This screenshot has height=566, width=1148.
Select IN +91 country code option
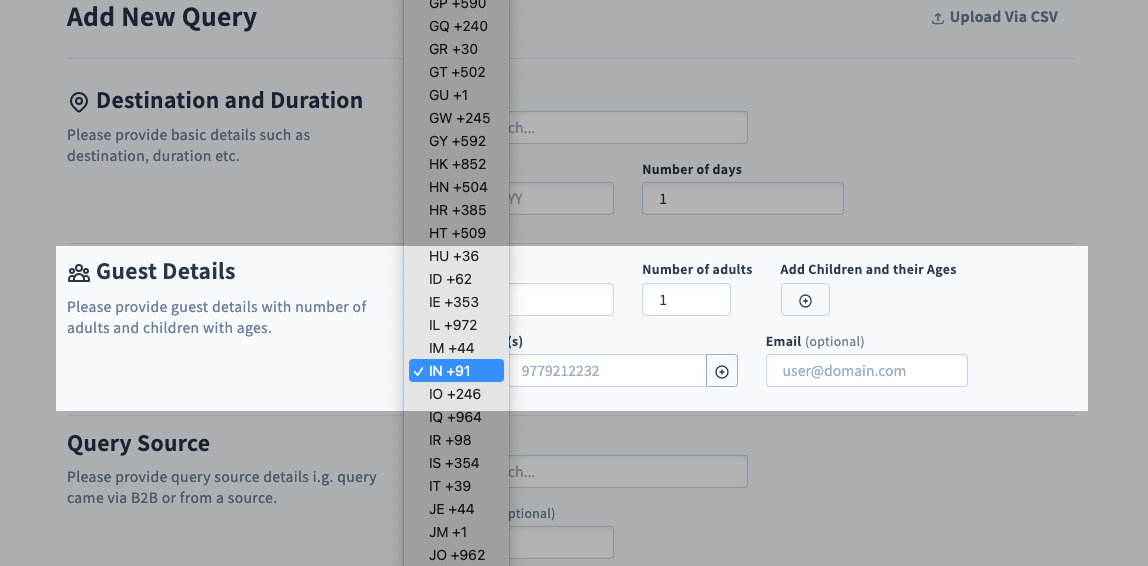456,371
